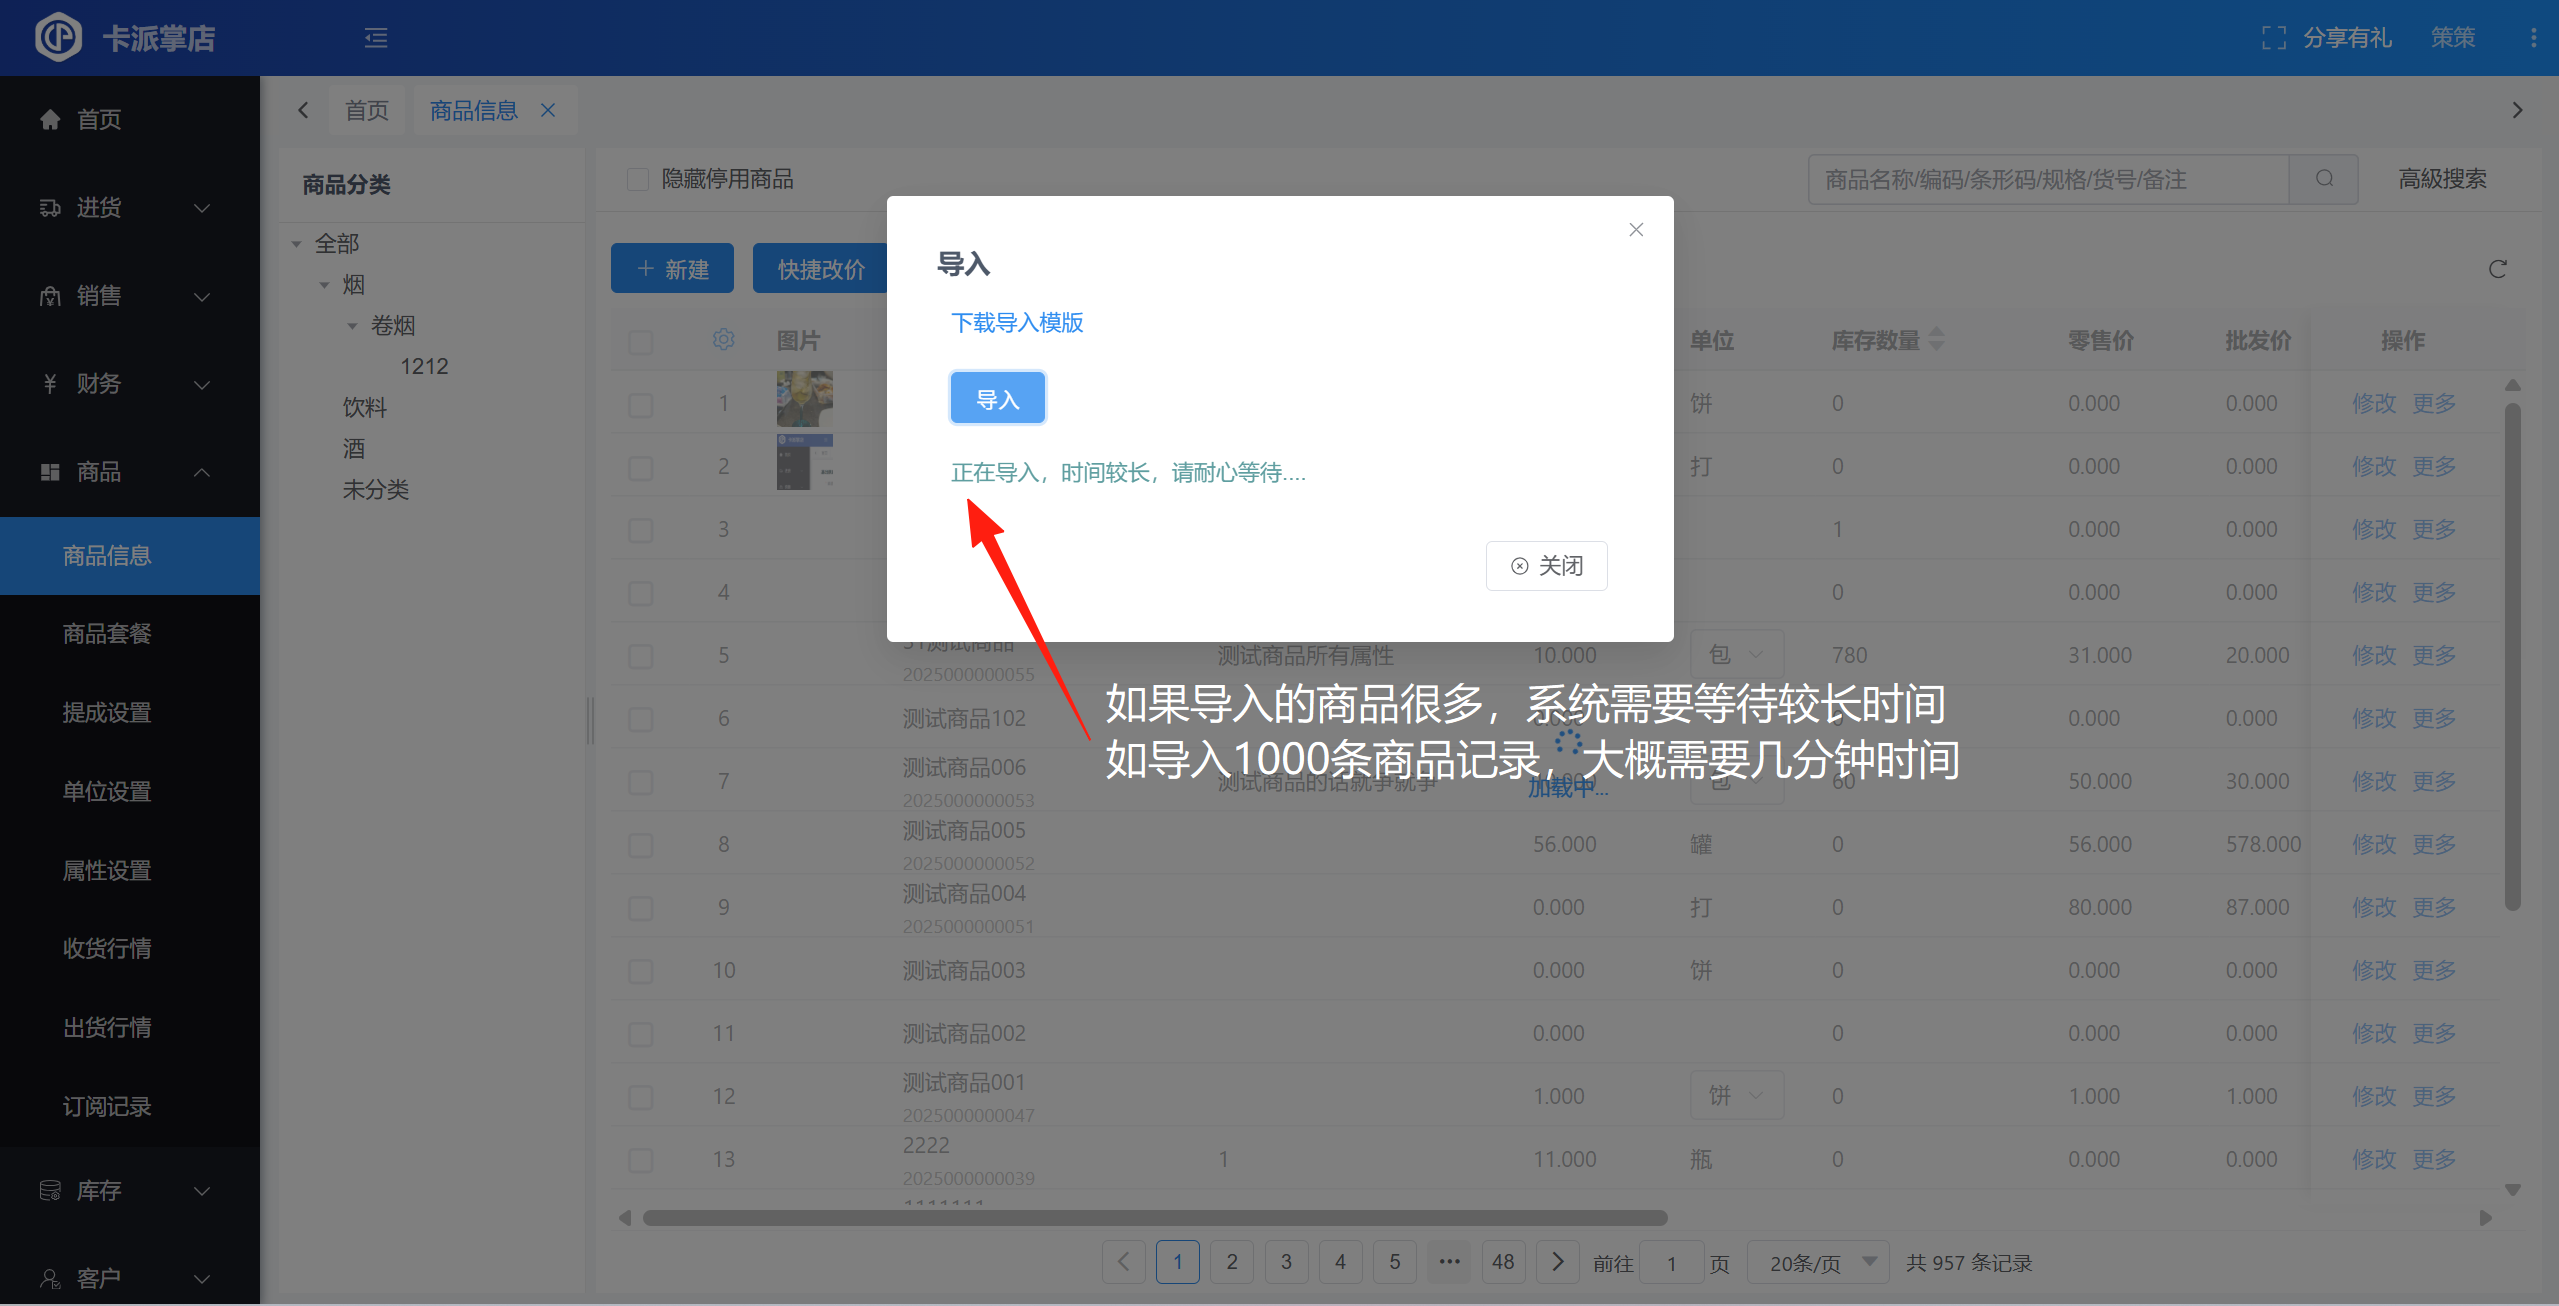Viewport: 2559px width, 1306px height.
Task: Open the 20条/页 page size dropdown
Action: click(1816, 1263)
